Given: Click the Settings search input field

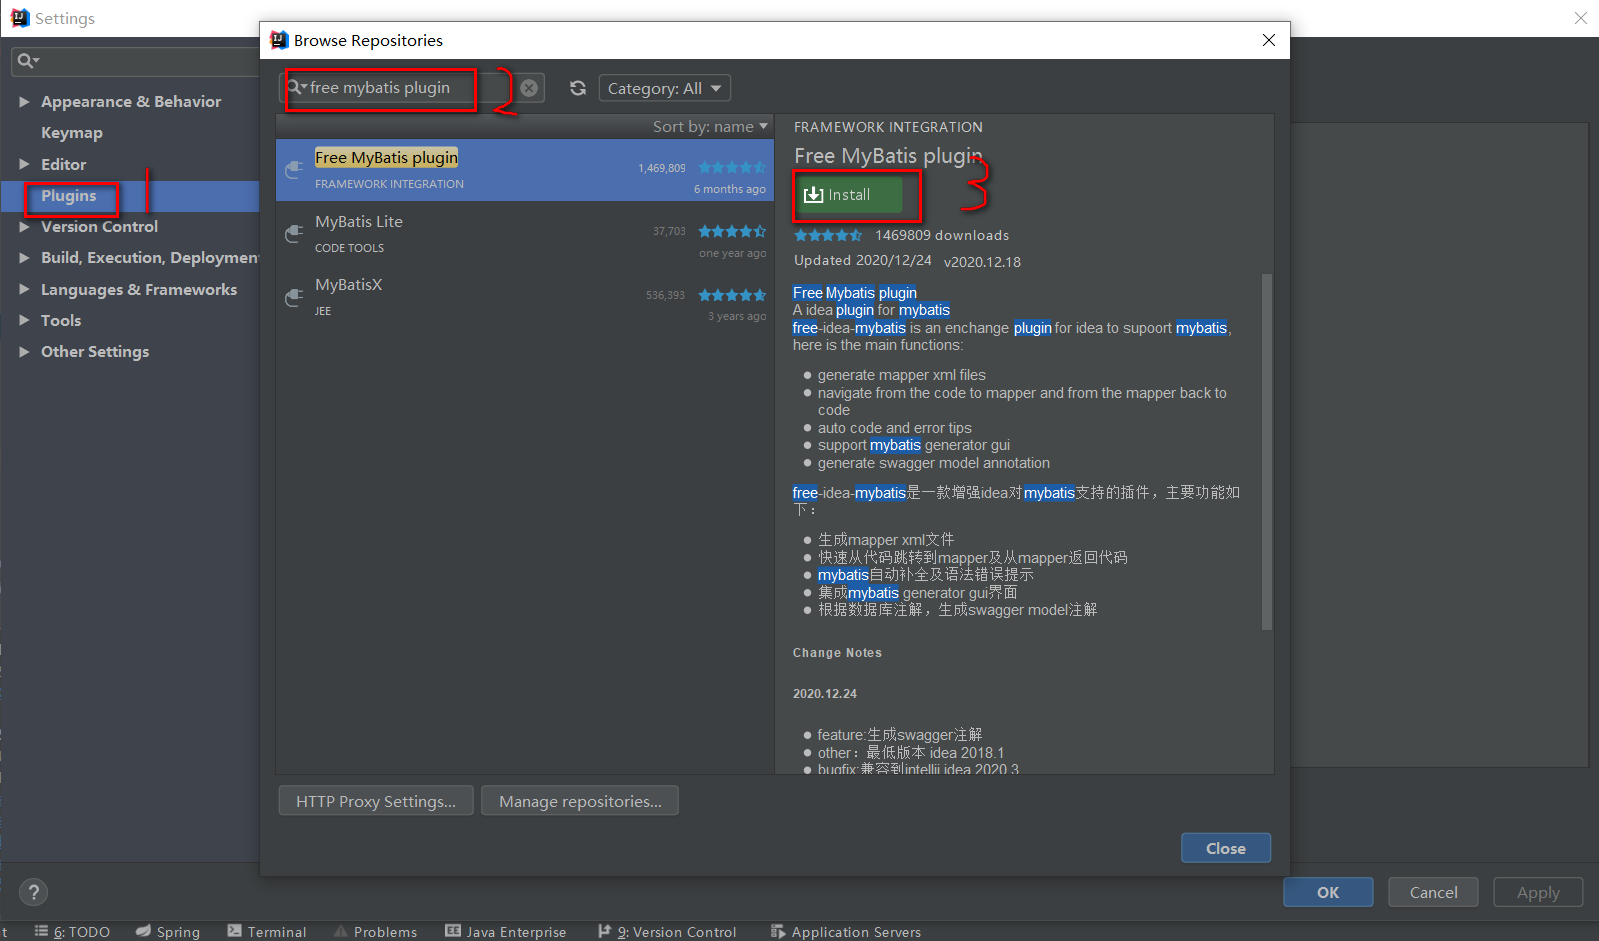Looking at the screenshot, I should (x=135, y=61).
